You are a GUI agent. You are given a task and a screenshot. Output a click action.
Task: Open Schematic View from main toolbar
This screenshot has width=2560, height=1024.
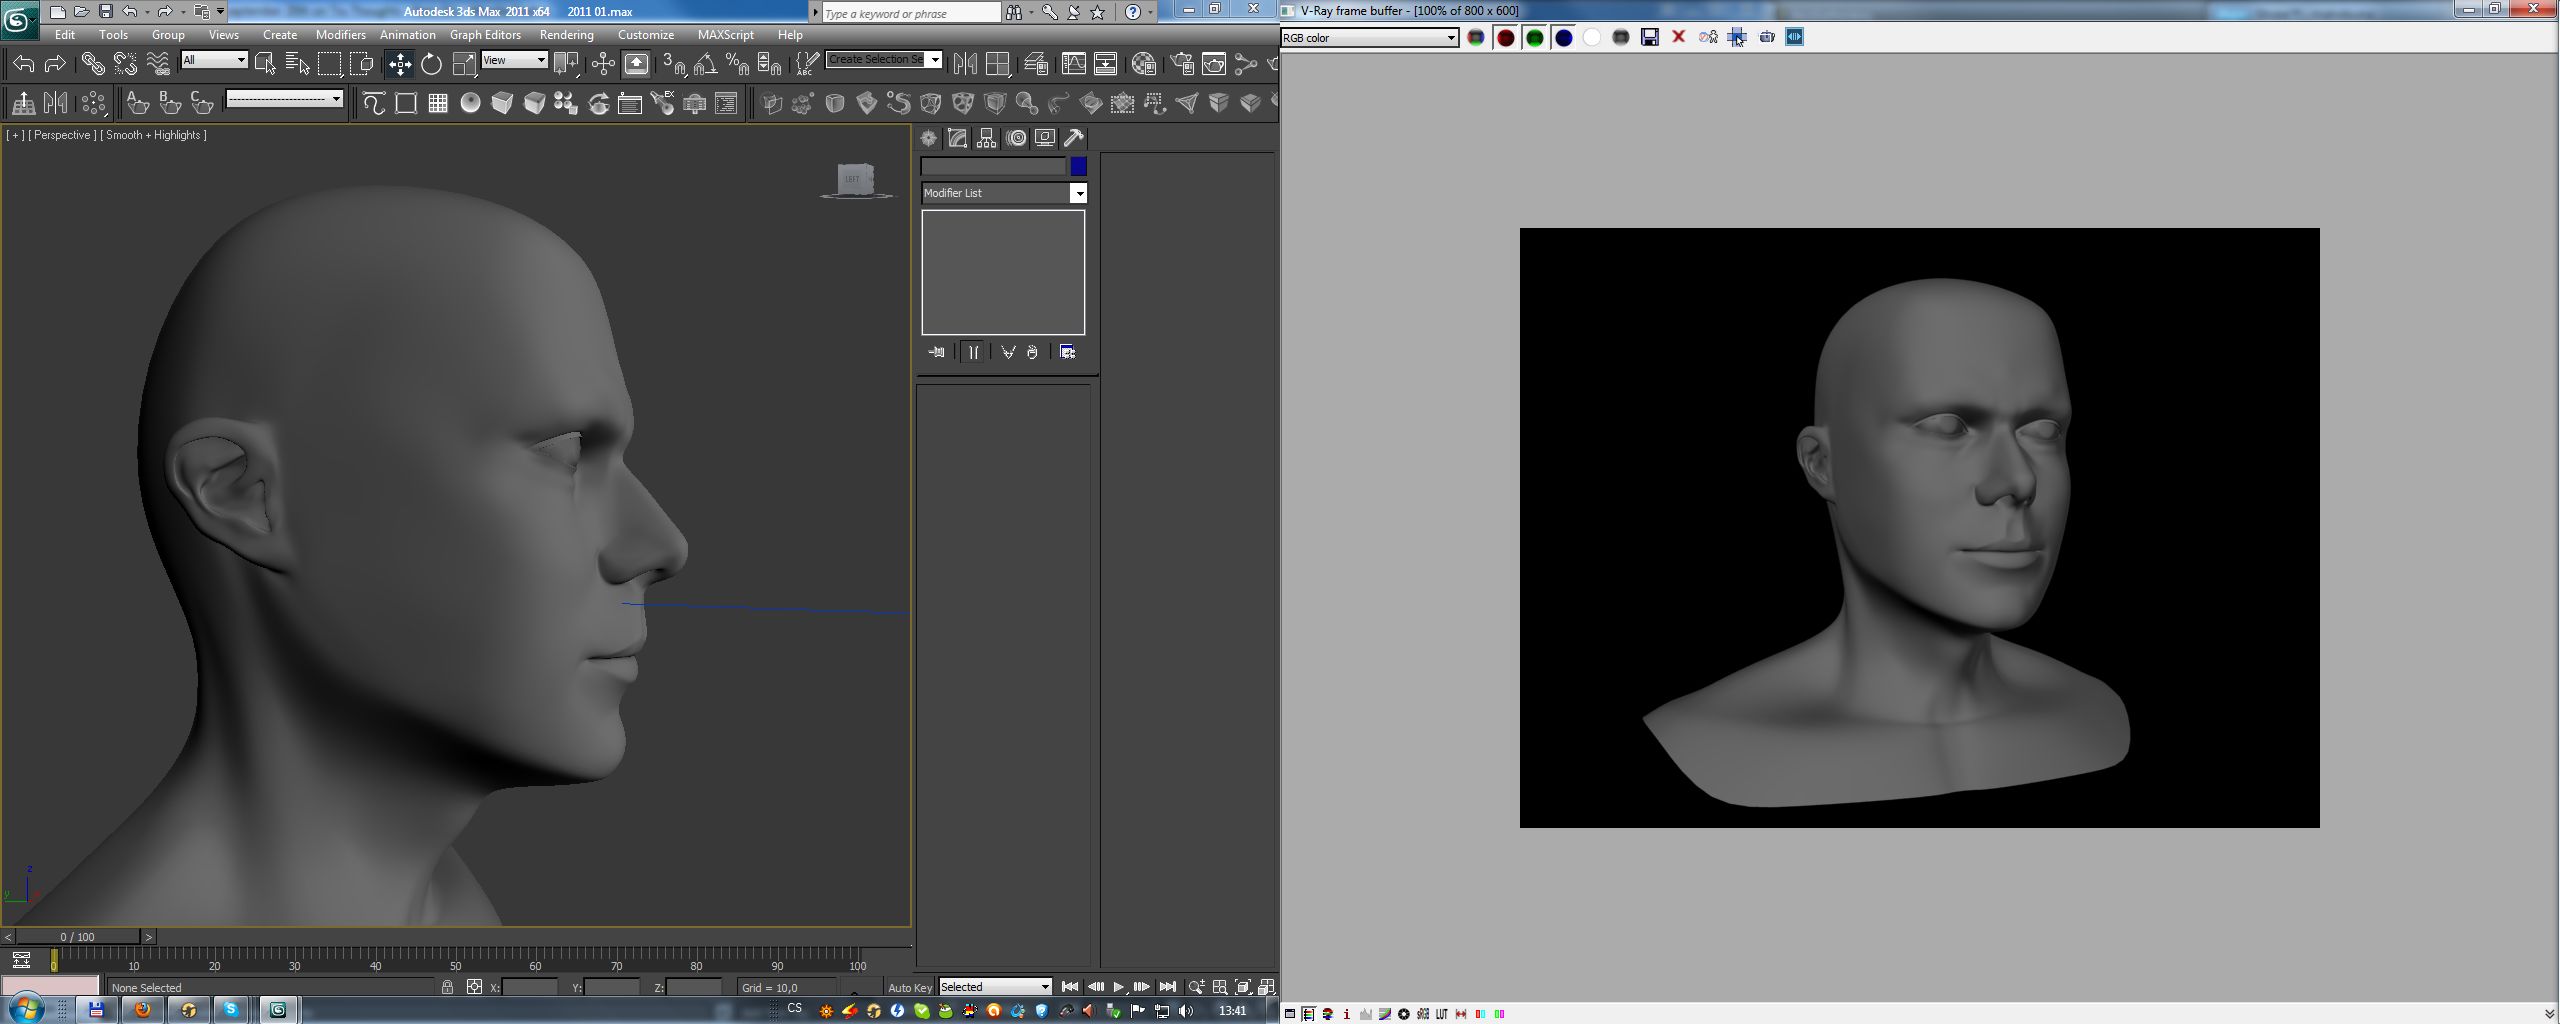click(x=1105, y=64)
